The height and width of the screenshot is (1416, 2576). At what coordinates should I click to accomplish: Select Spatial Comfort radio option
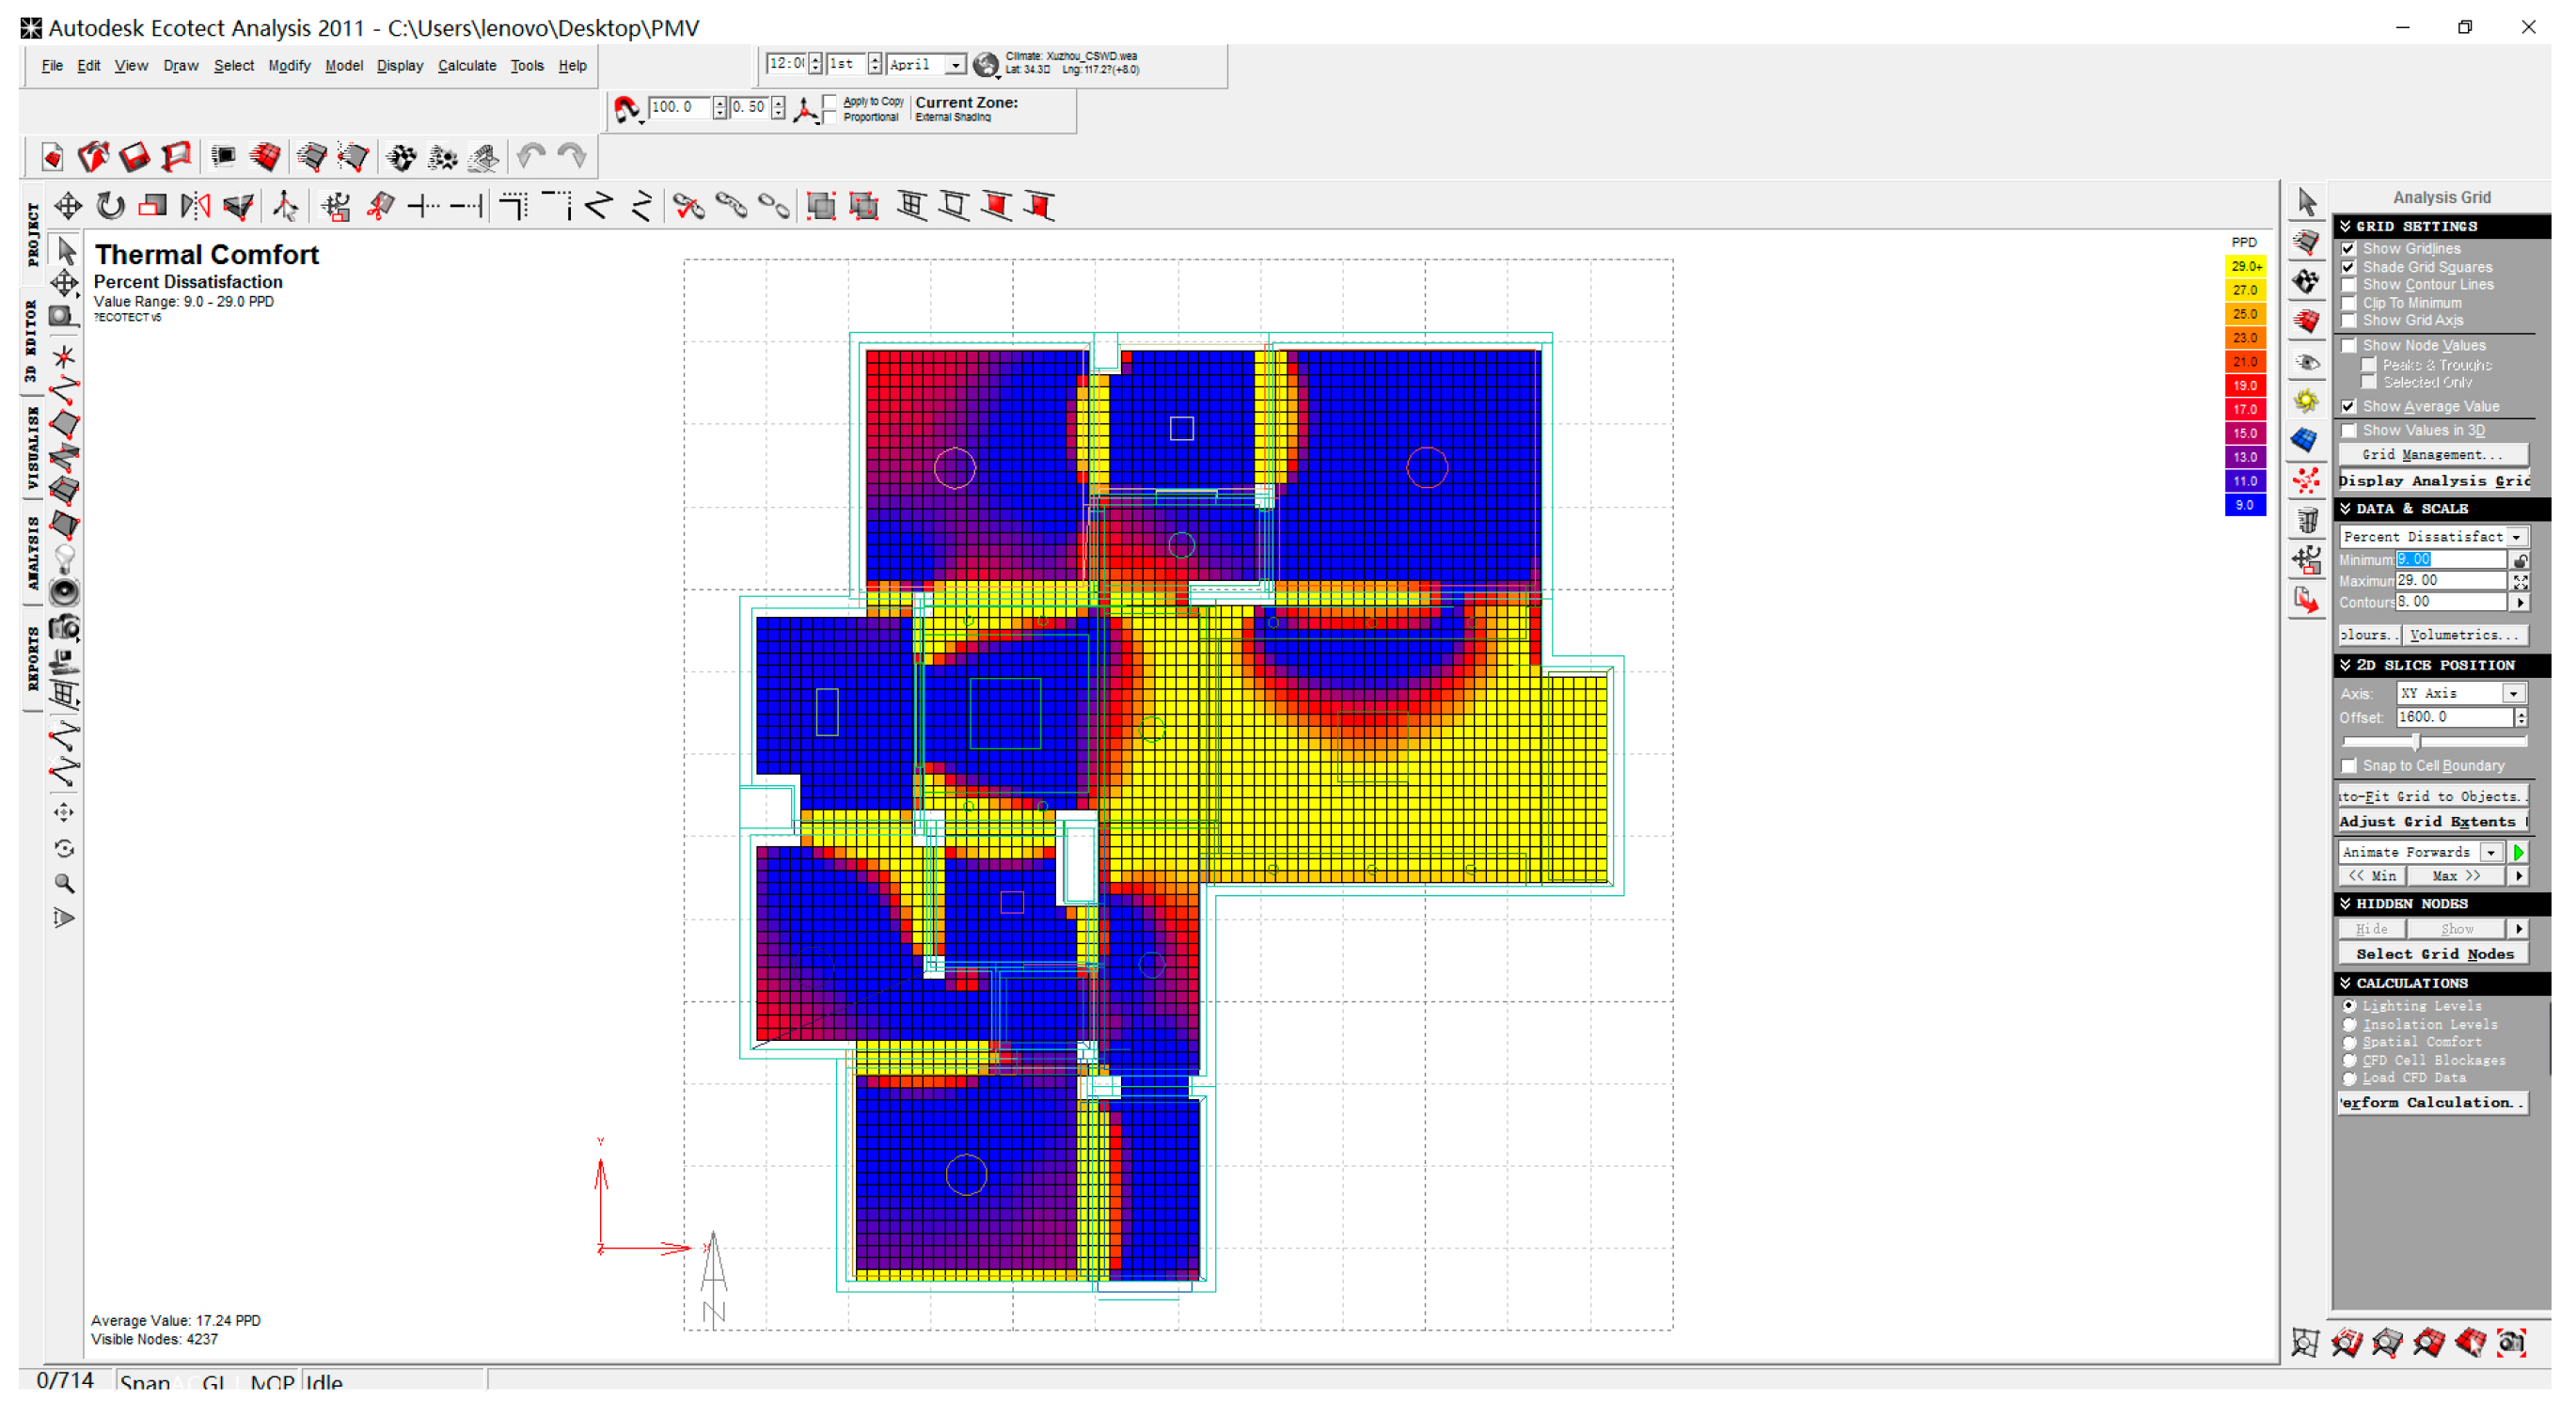[2349, 1042]
